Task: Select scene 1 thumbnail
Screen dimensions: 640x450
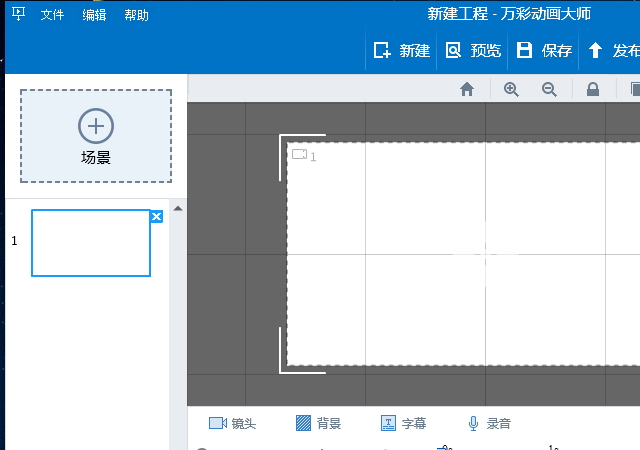Action: click(90, 243)
